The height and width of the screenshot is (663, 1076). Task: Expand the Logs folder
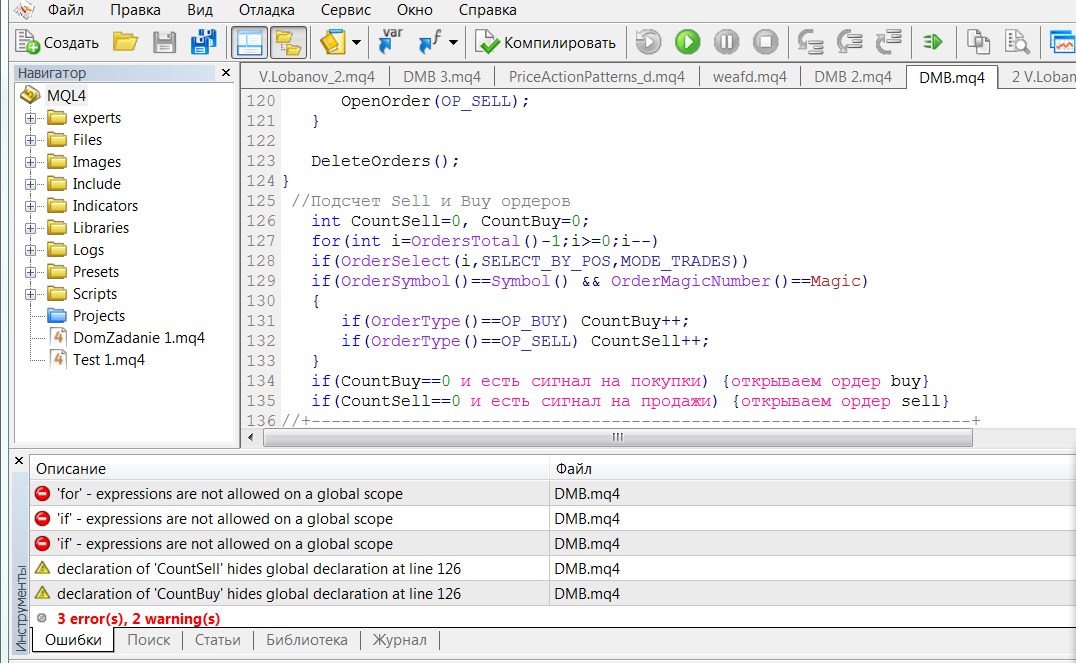30,250
